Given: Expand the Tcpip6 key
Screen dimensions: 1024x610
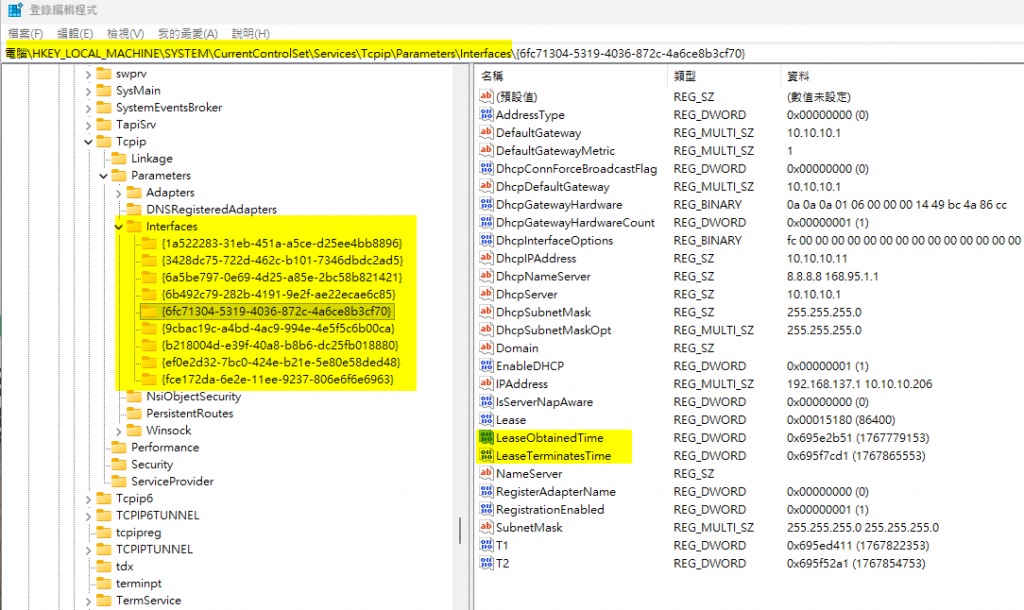Looking at the screenshot, I should click(88, 498).
